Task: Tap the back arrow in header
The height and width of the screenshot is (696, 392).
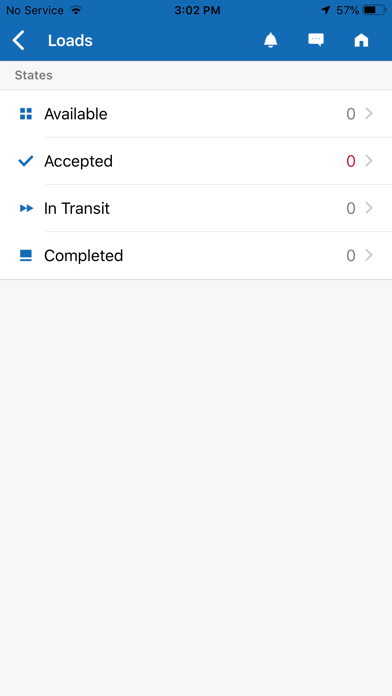Action: click(19, 40)
